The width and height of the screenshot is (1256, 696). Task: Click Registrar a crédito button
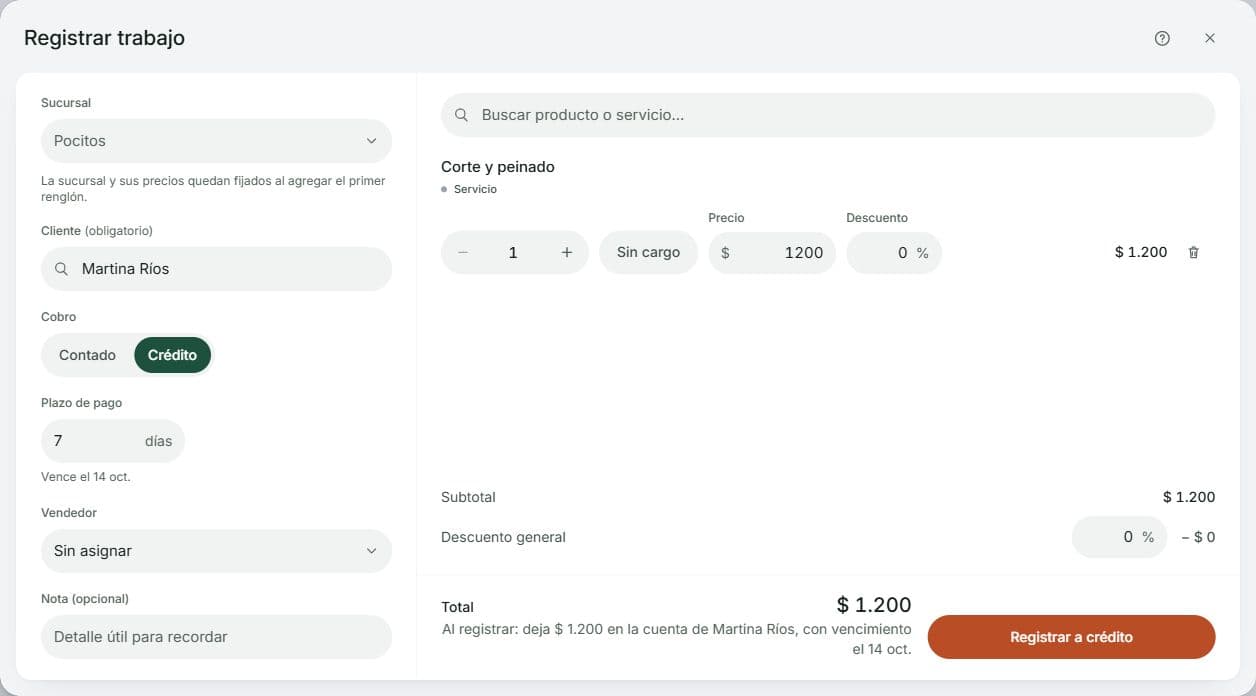pyautogui.click(x=1071, y=637)
